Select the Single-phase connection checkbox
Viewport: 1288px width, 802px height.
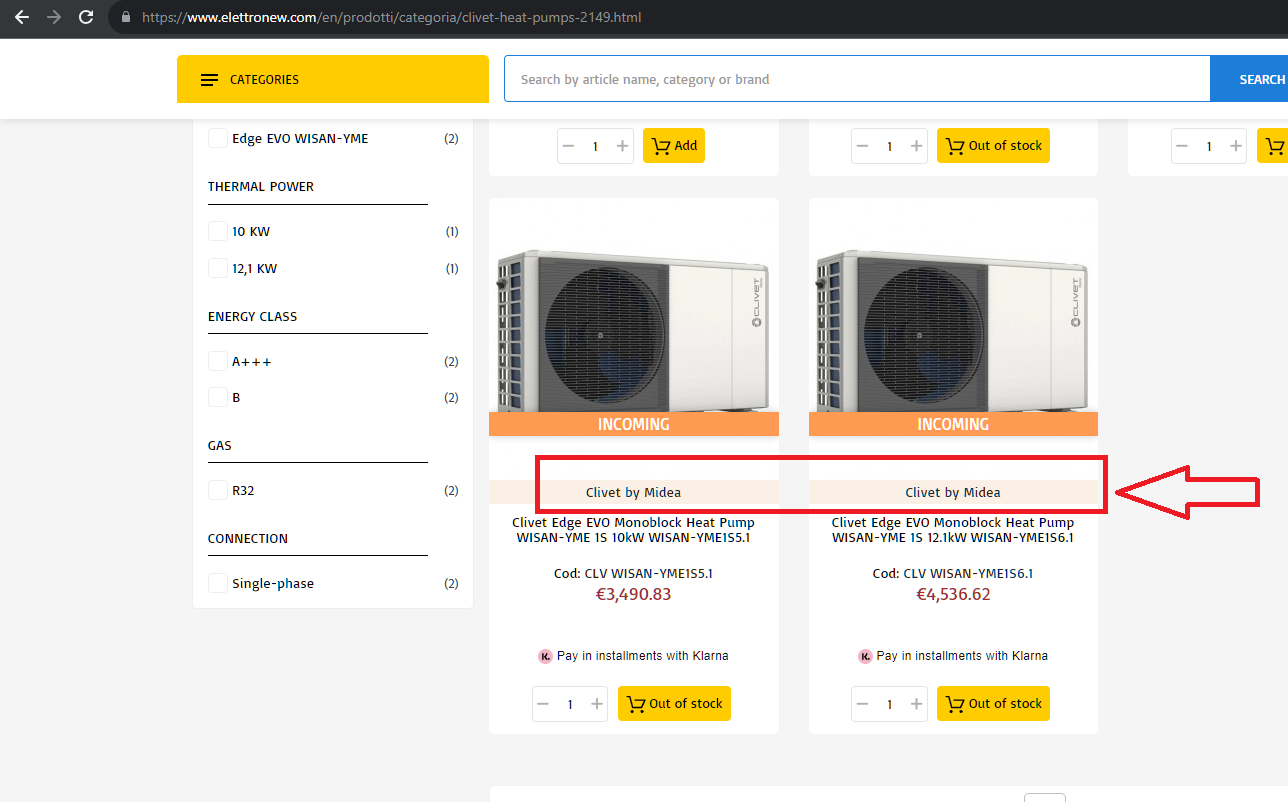click(x=218, y=583)
